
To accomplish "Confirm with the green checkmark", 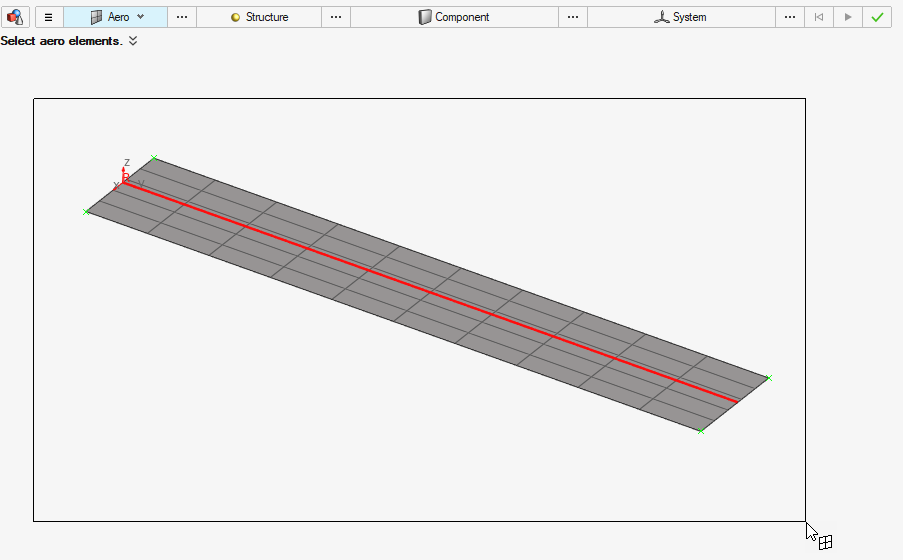I will [877, 17].
